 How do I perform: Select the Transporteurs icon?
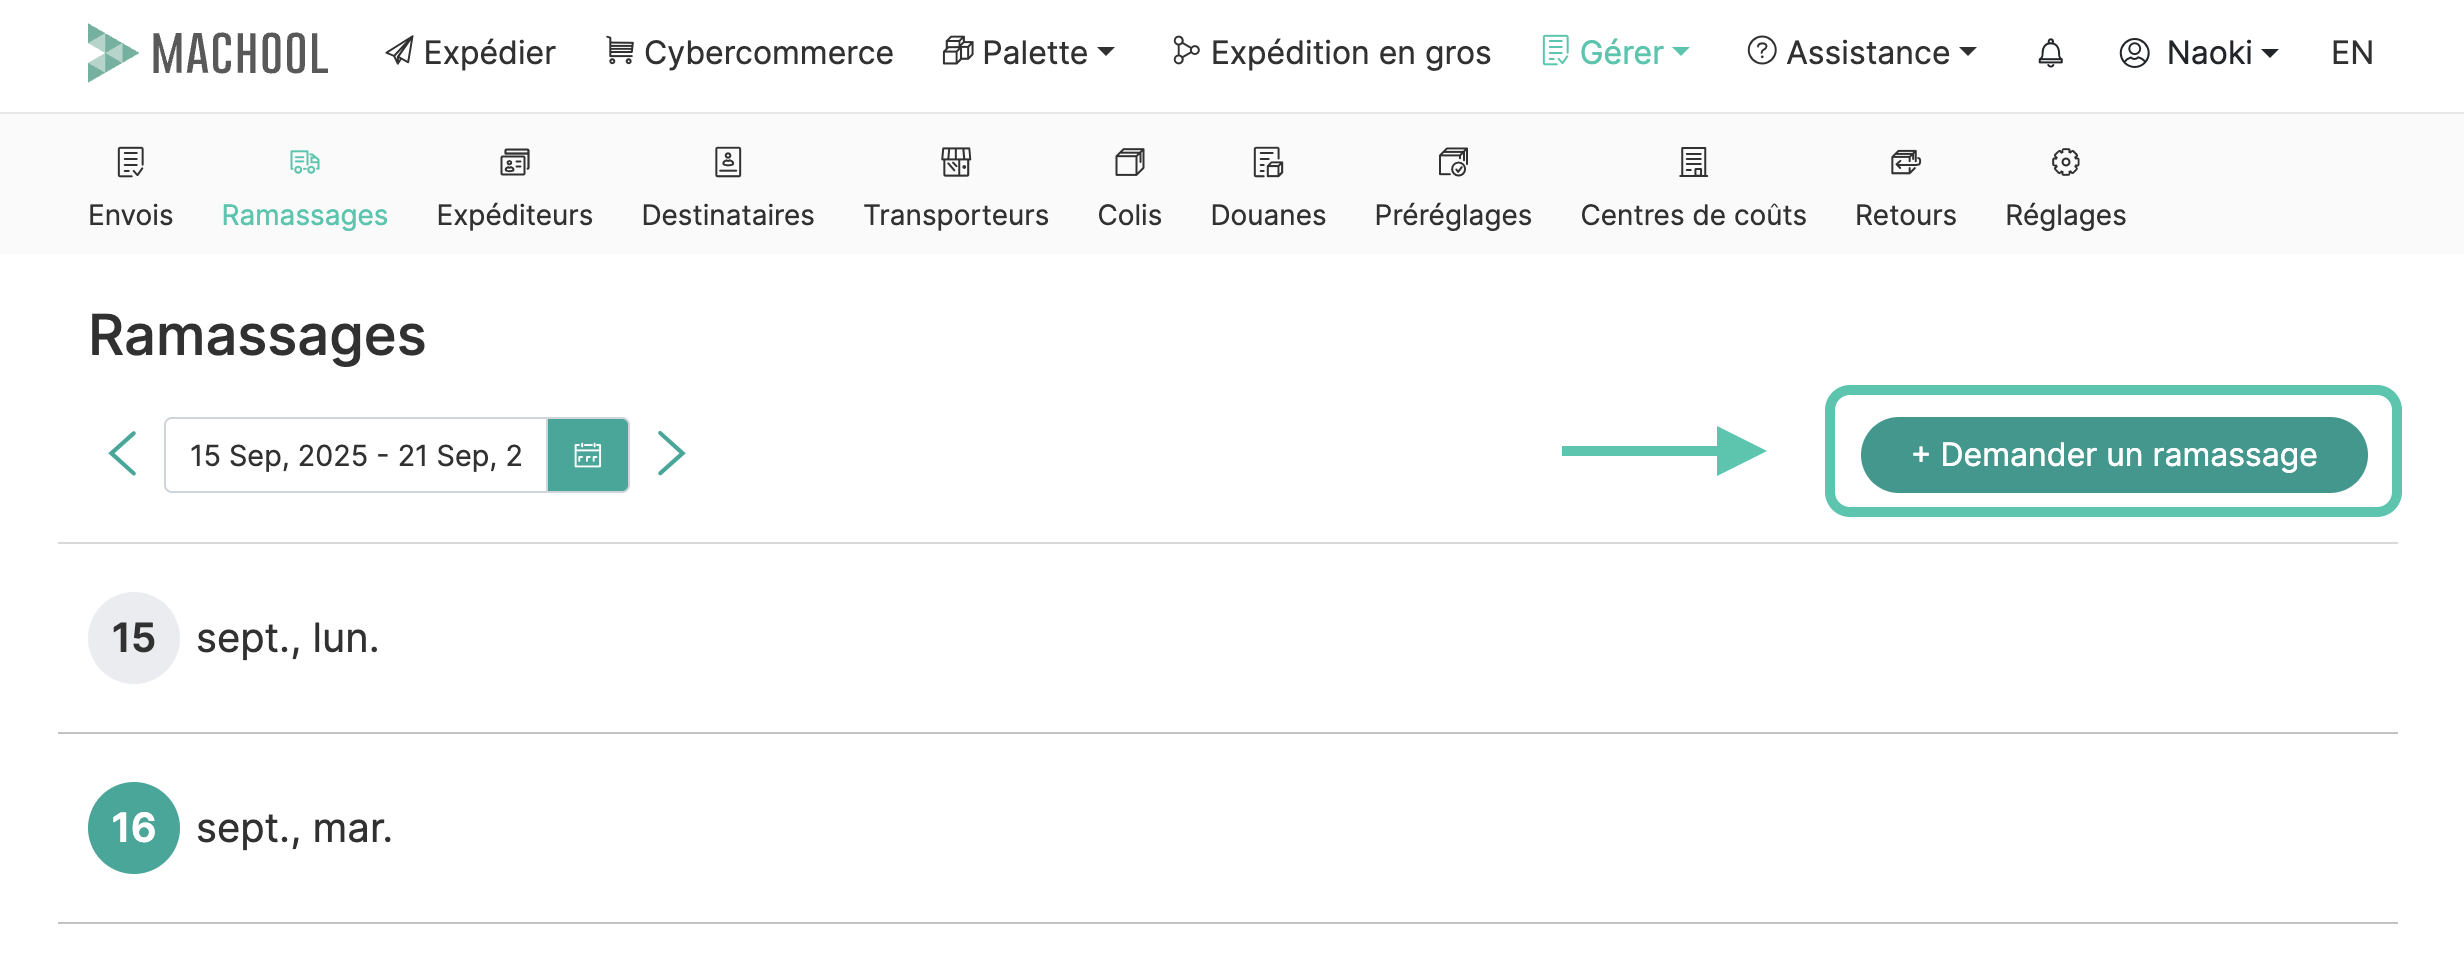(955, 162)
